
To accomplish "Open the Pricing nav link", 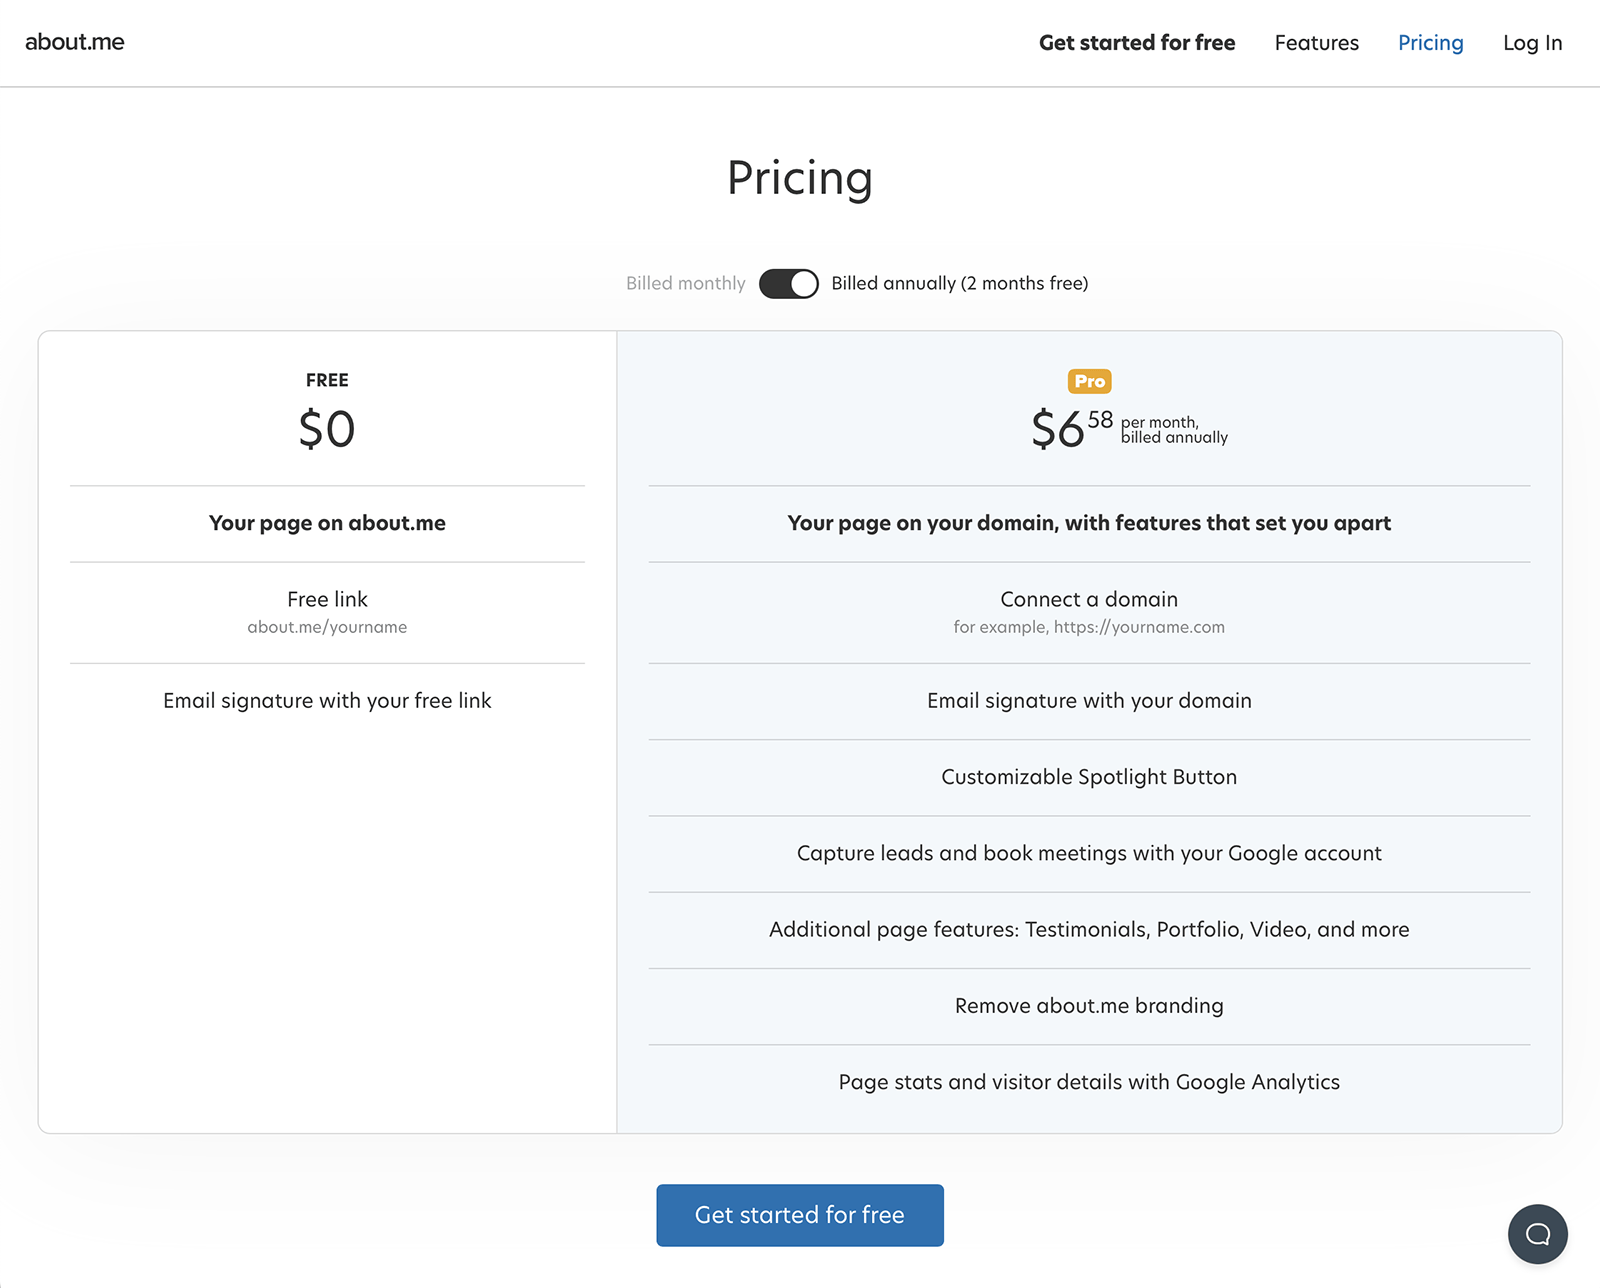I will click(x=1430, y=43).
